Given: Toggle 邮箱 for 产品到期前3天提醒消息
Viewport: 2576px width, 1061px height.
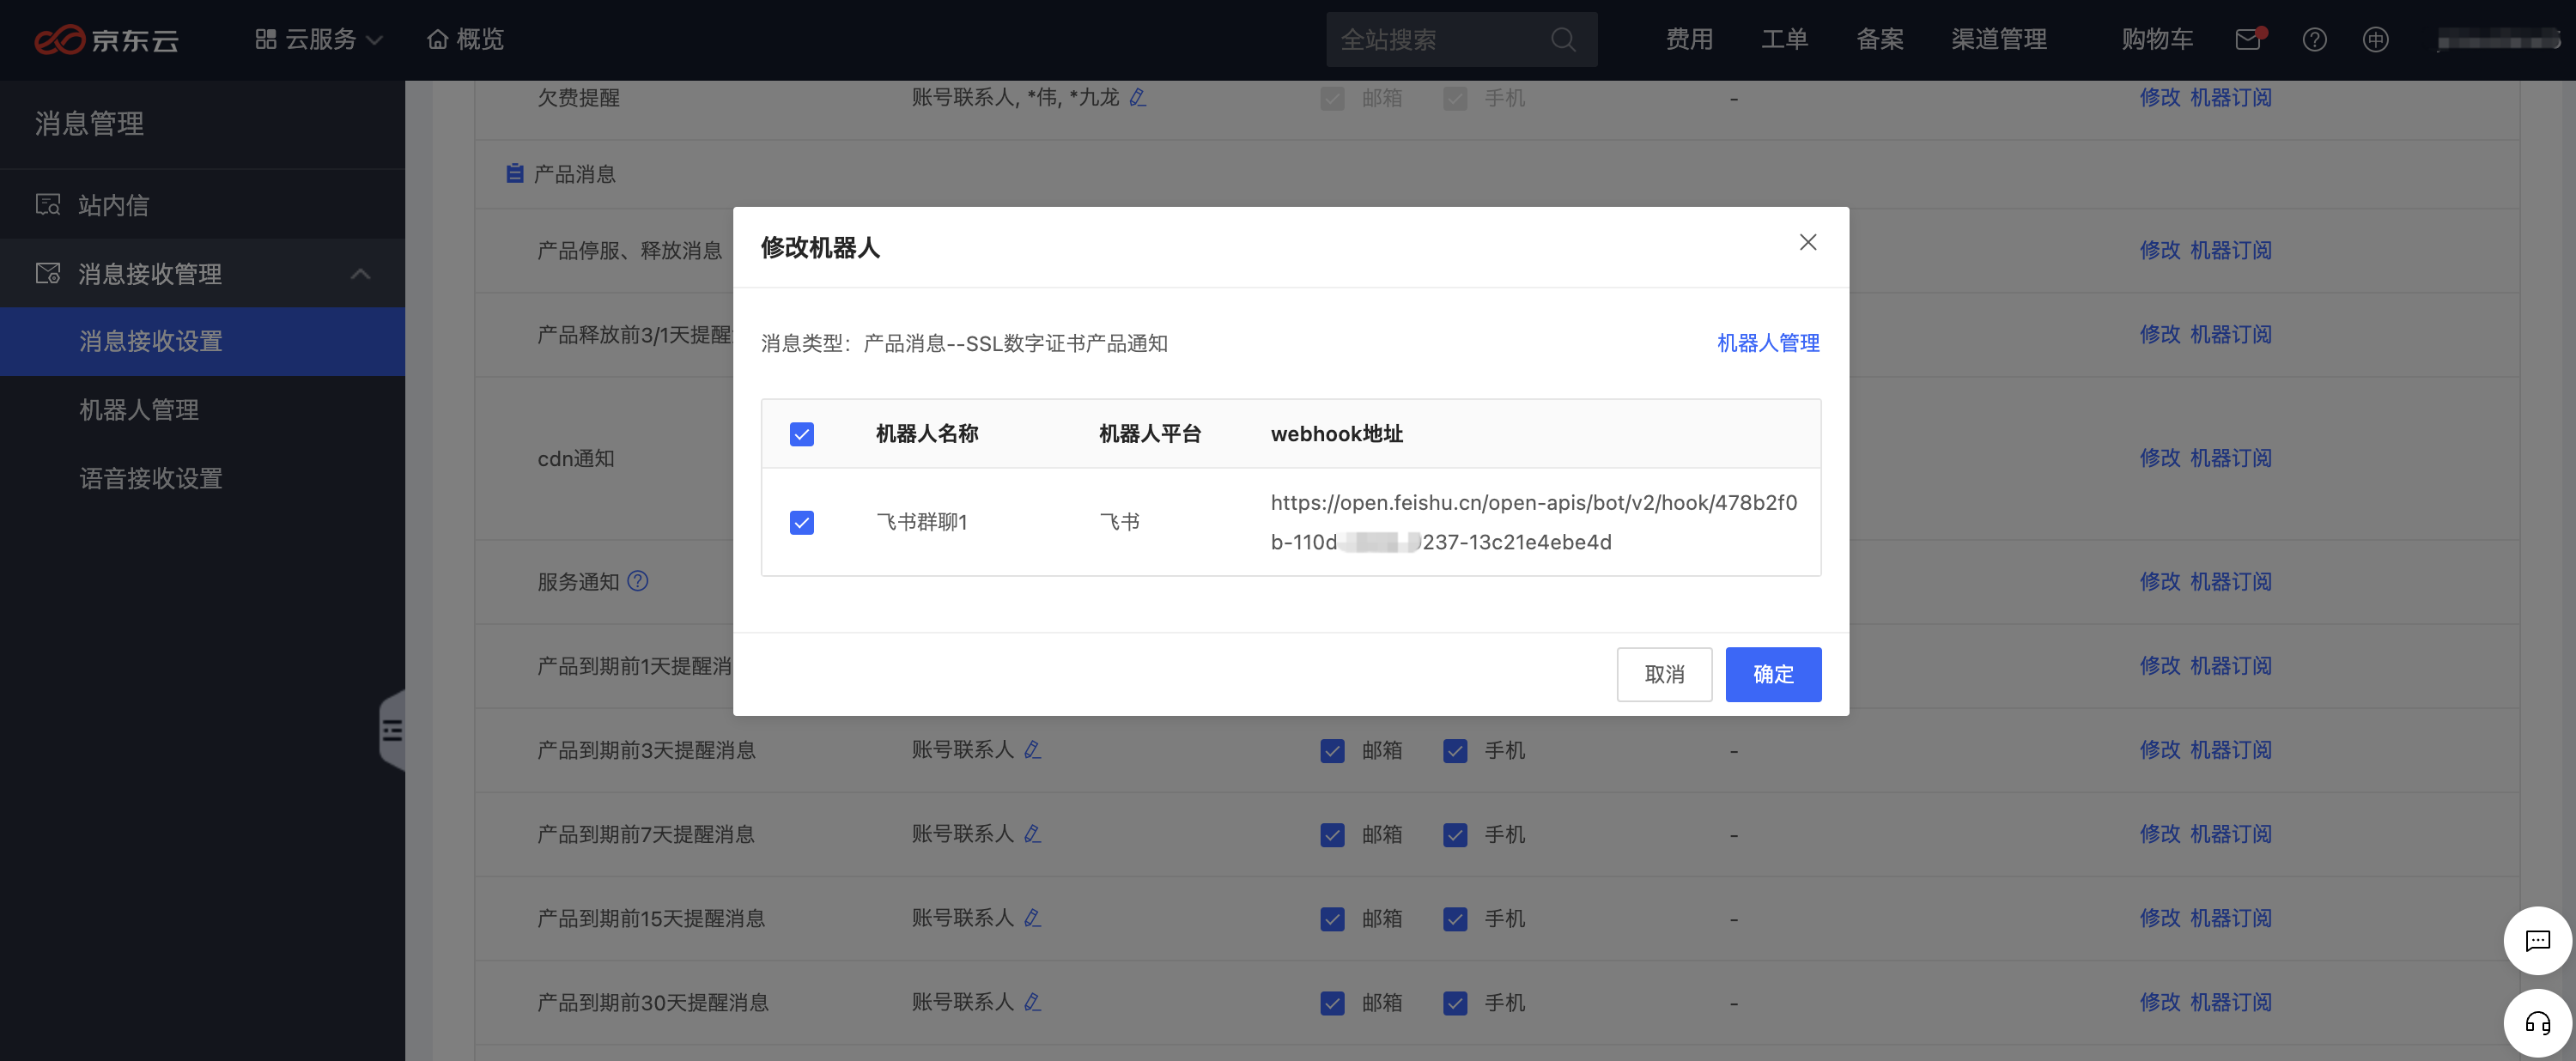Looking at the screenshot, I should point(1332,750).
